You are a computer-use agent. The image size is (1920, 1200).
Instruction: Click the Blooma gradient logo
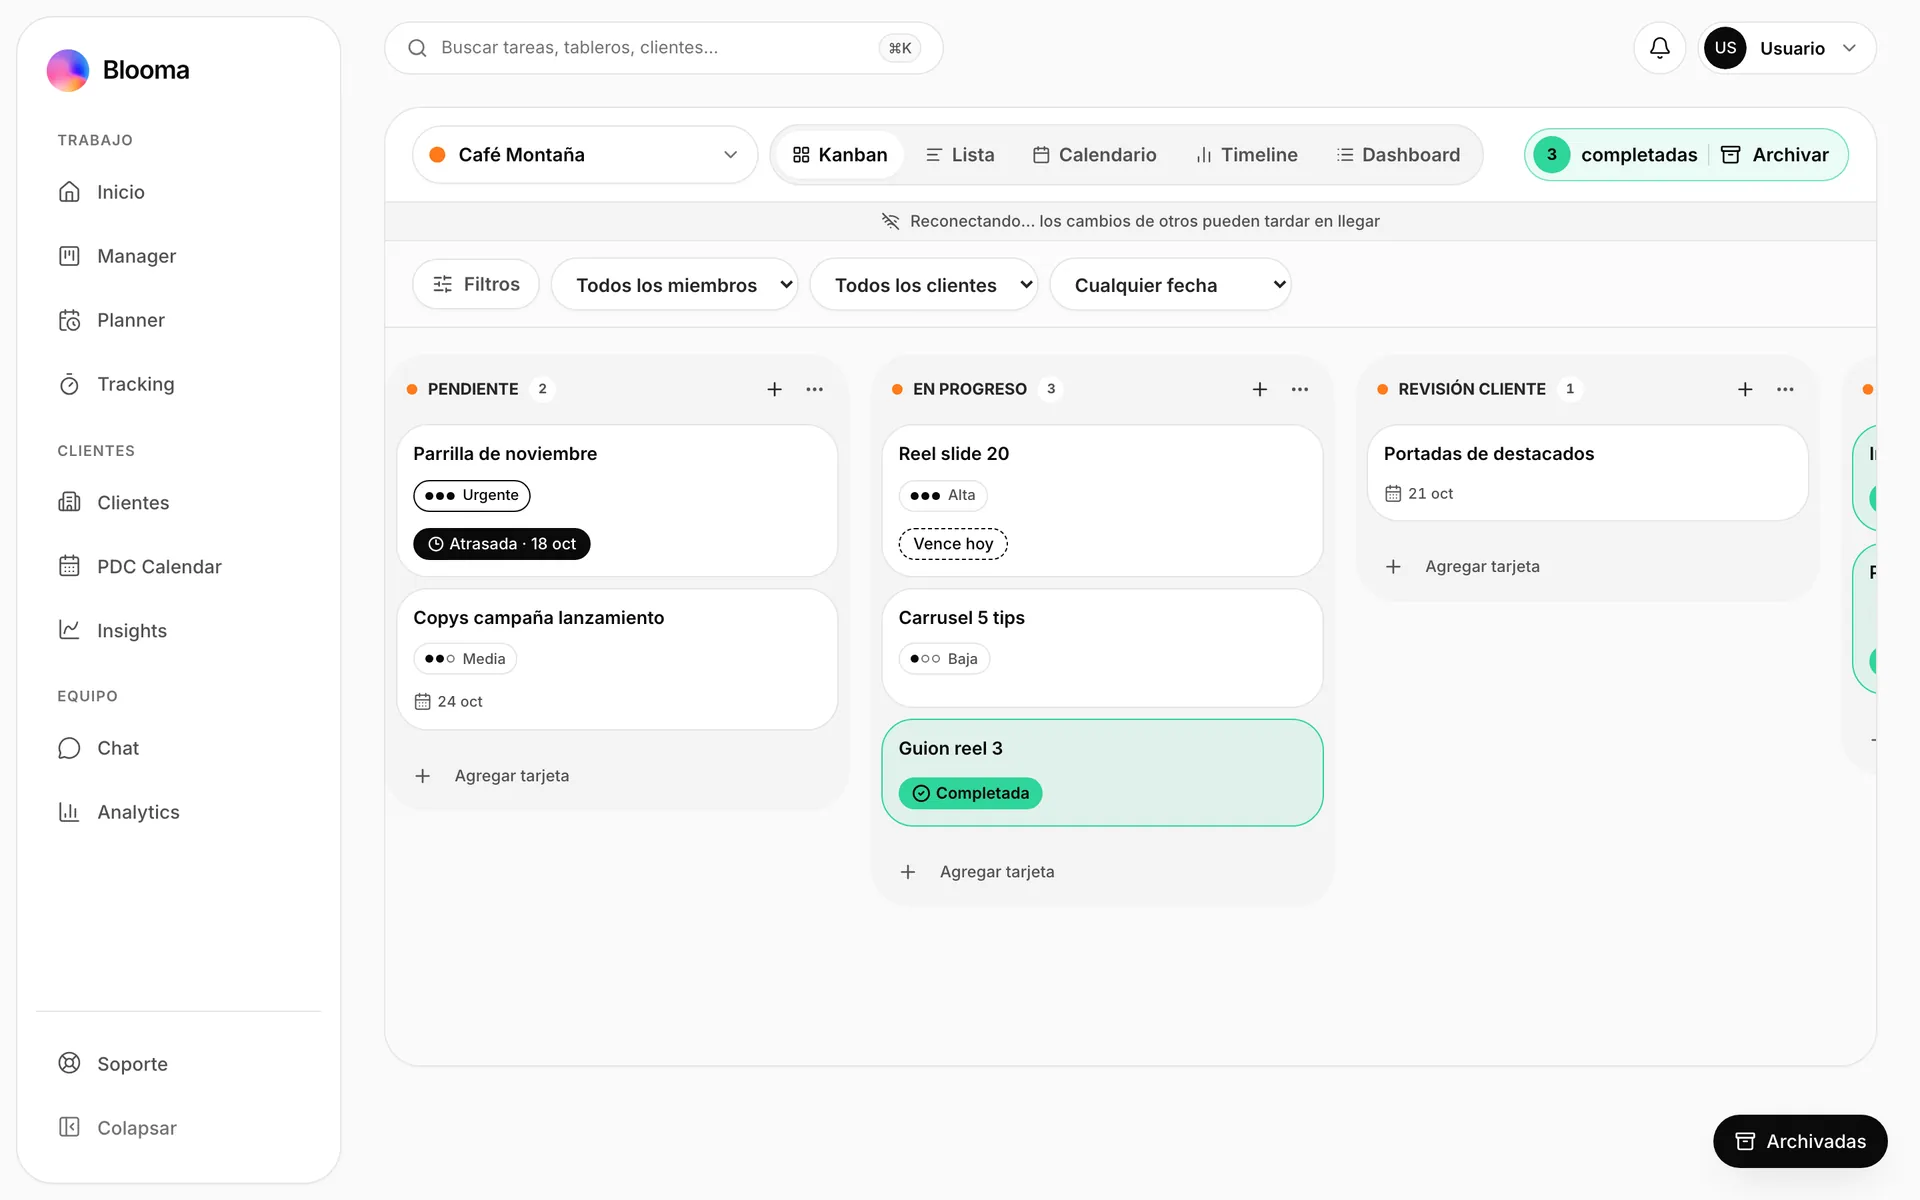[x=68, y=70]
